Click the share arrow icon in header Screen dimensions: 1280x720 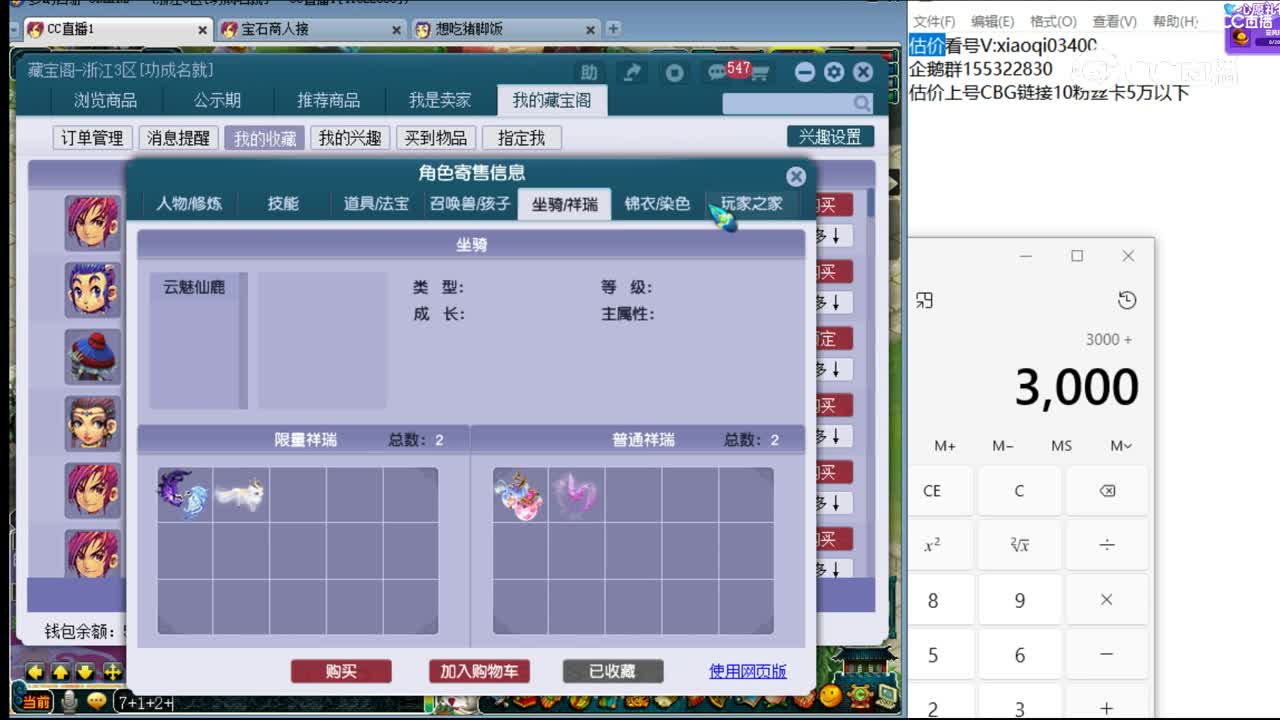pyautogui.click(x=632, y=72)
